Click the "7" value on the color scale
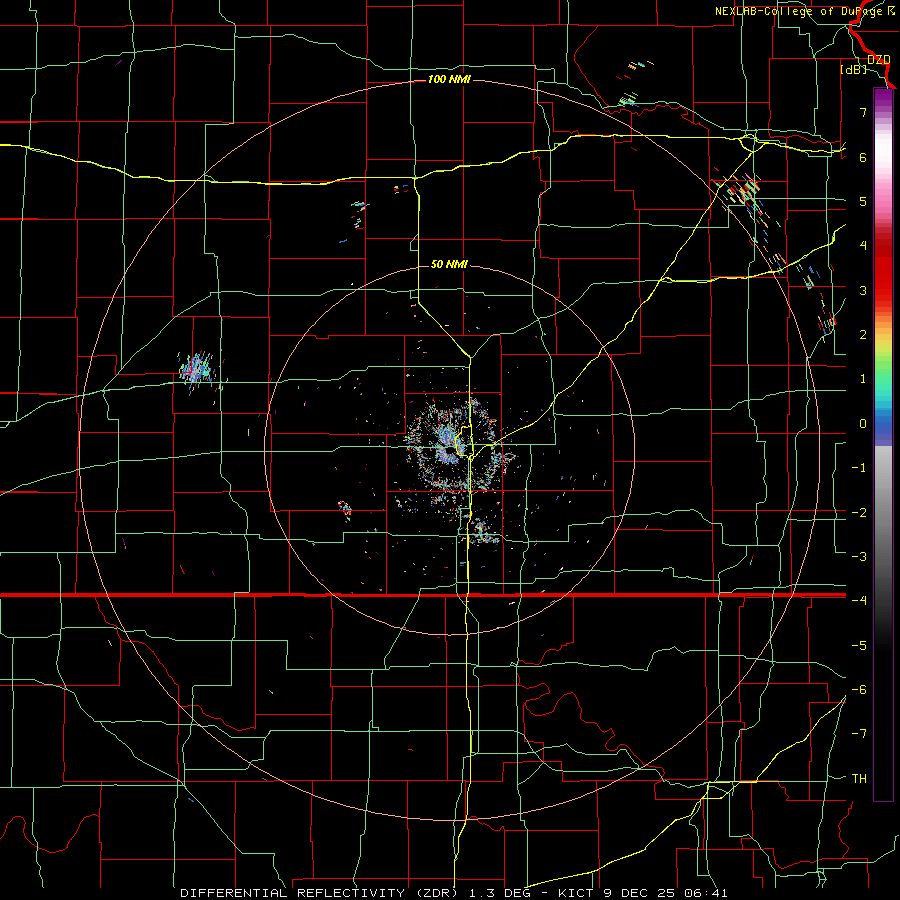Screen dimensions: 900x900 (863, 112)
